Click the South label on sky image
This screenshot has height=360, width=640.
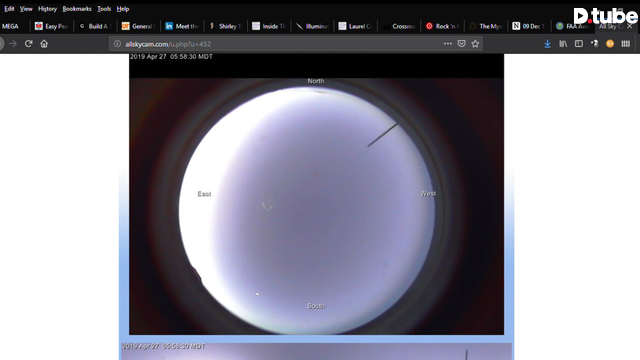(x=316, y=306)
